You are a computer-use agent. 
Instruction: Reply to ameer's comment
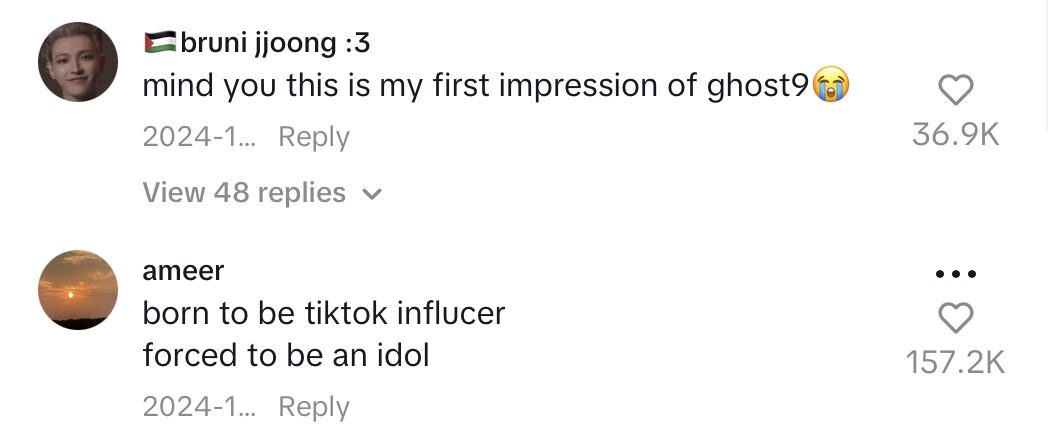click(x=313, y=407)
